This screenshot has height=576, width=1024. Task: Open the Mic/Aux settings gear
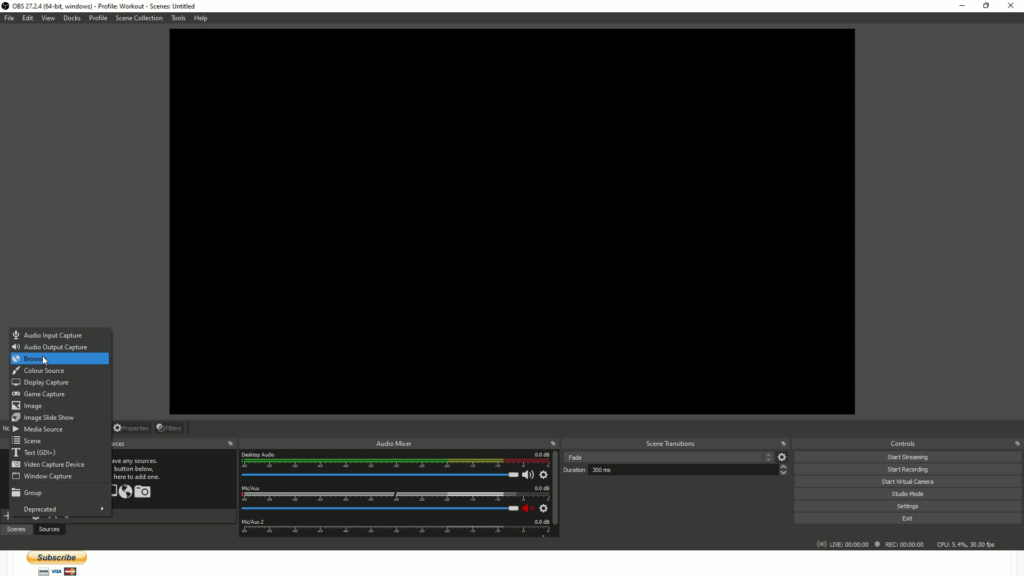pos(542,507)
